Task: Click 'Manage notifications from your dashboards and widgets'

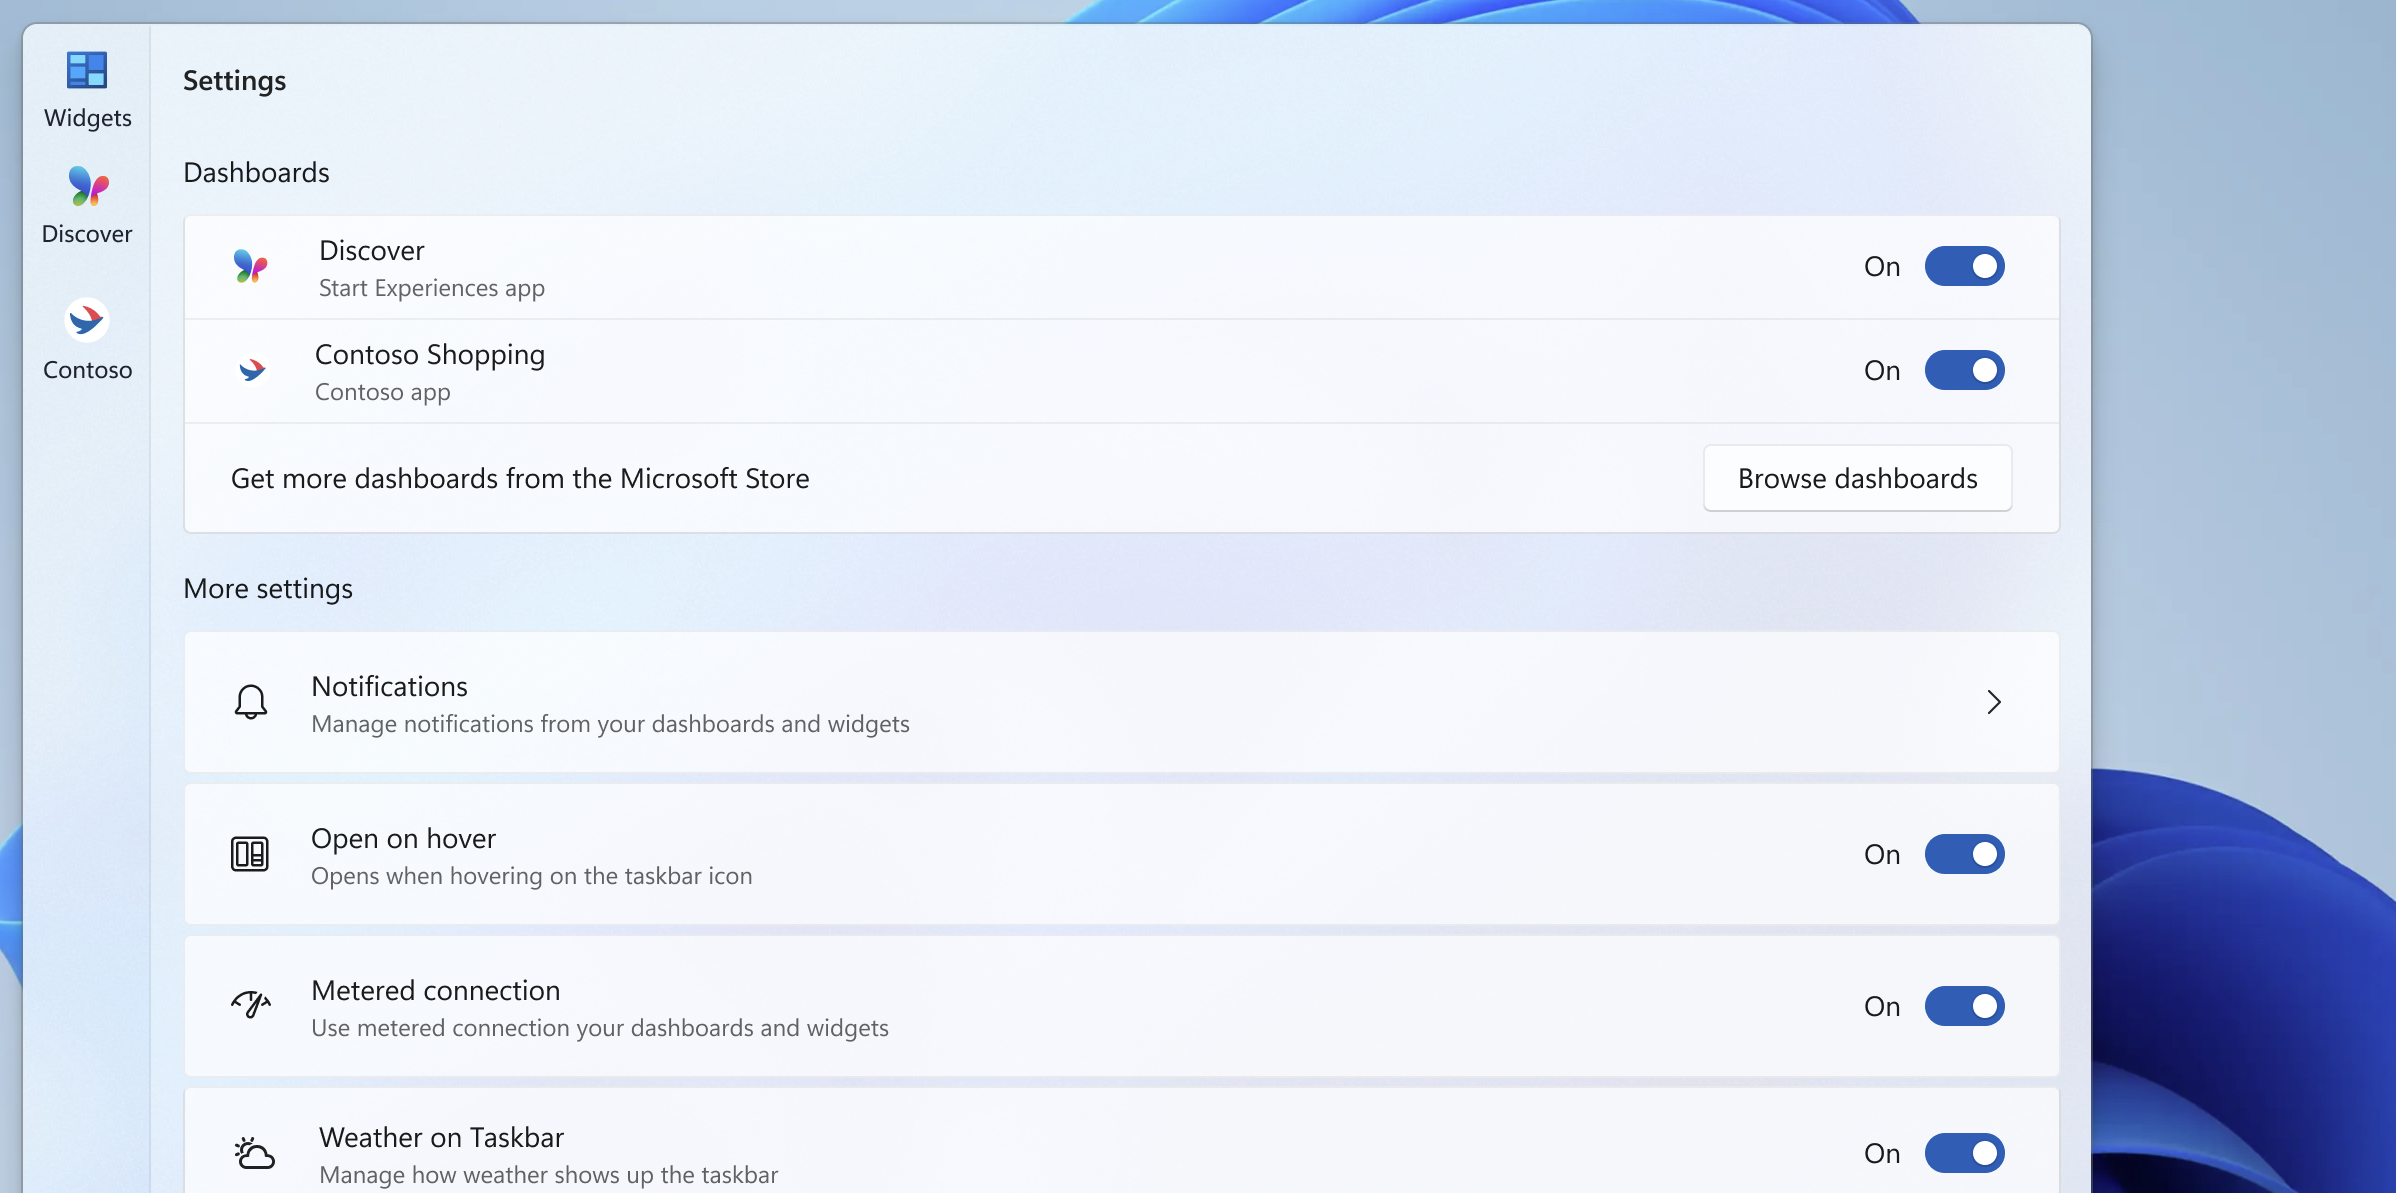Action: click(611, 724)
